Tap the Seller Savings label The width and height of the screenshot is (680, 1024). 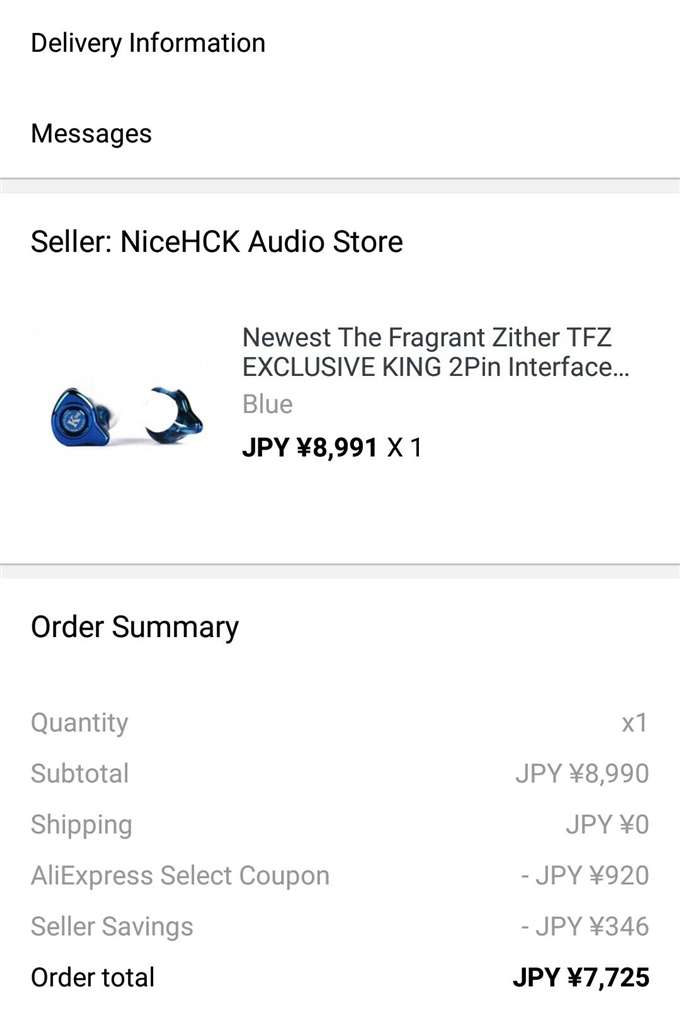[112, 927]
